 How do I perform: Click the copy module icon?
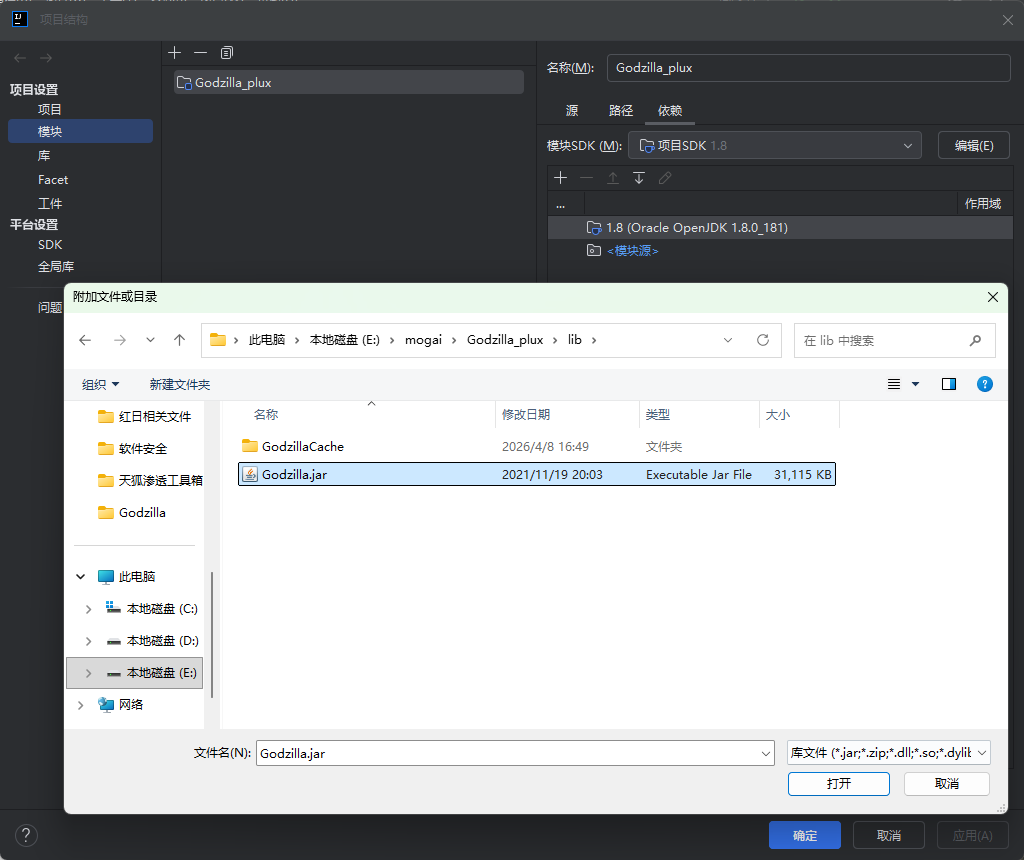point(227,53)
